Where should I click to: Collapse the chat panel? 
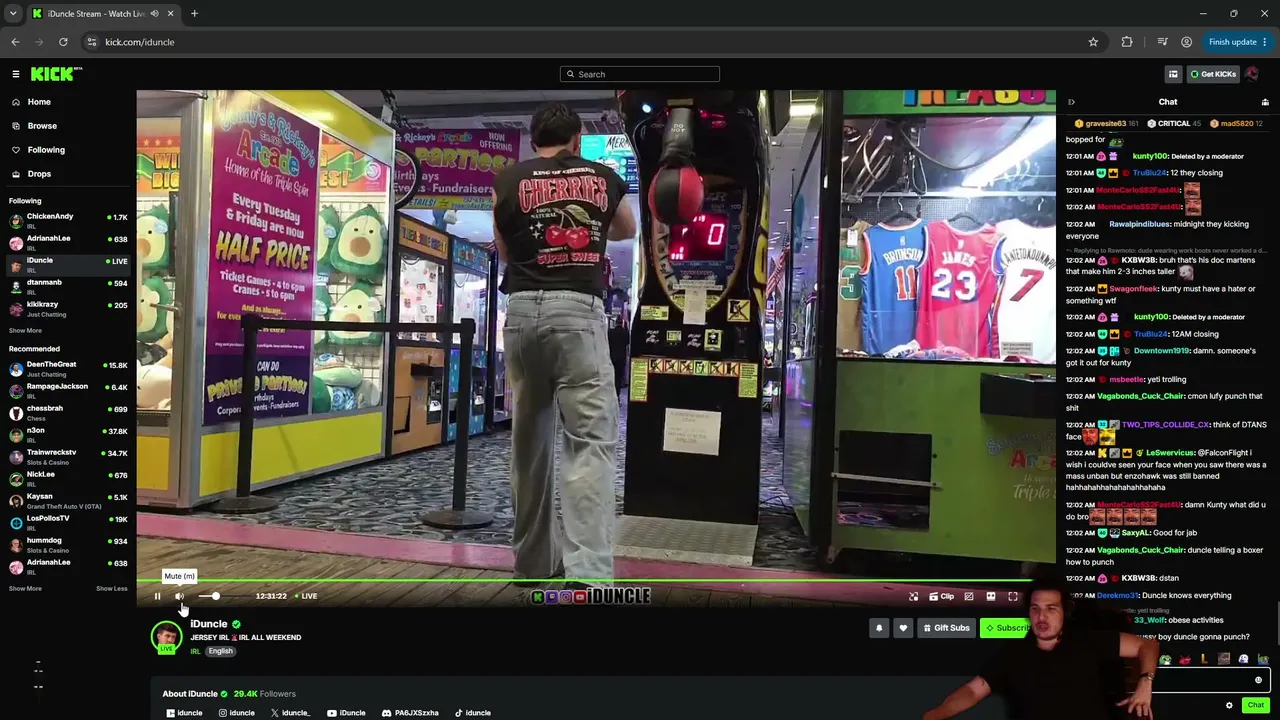click(x=1071, y=102)
